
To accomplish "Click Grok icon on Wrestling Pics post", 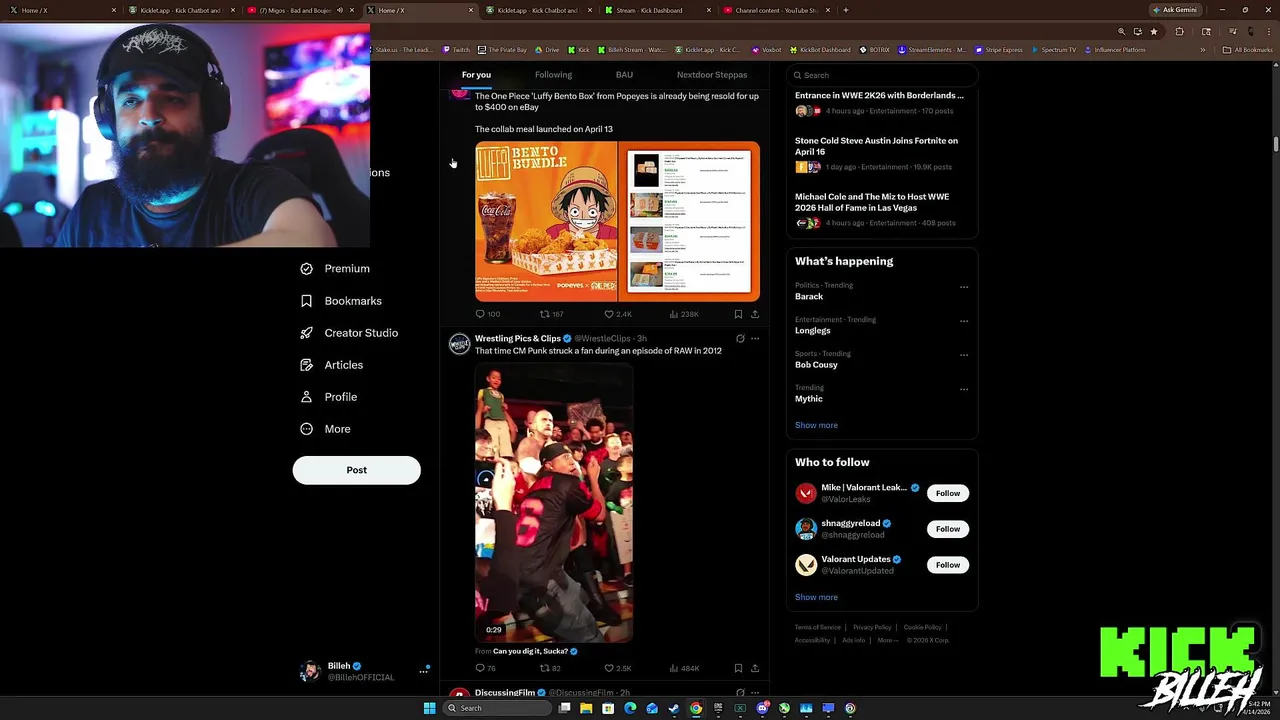I will click(x=740, y=338).
